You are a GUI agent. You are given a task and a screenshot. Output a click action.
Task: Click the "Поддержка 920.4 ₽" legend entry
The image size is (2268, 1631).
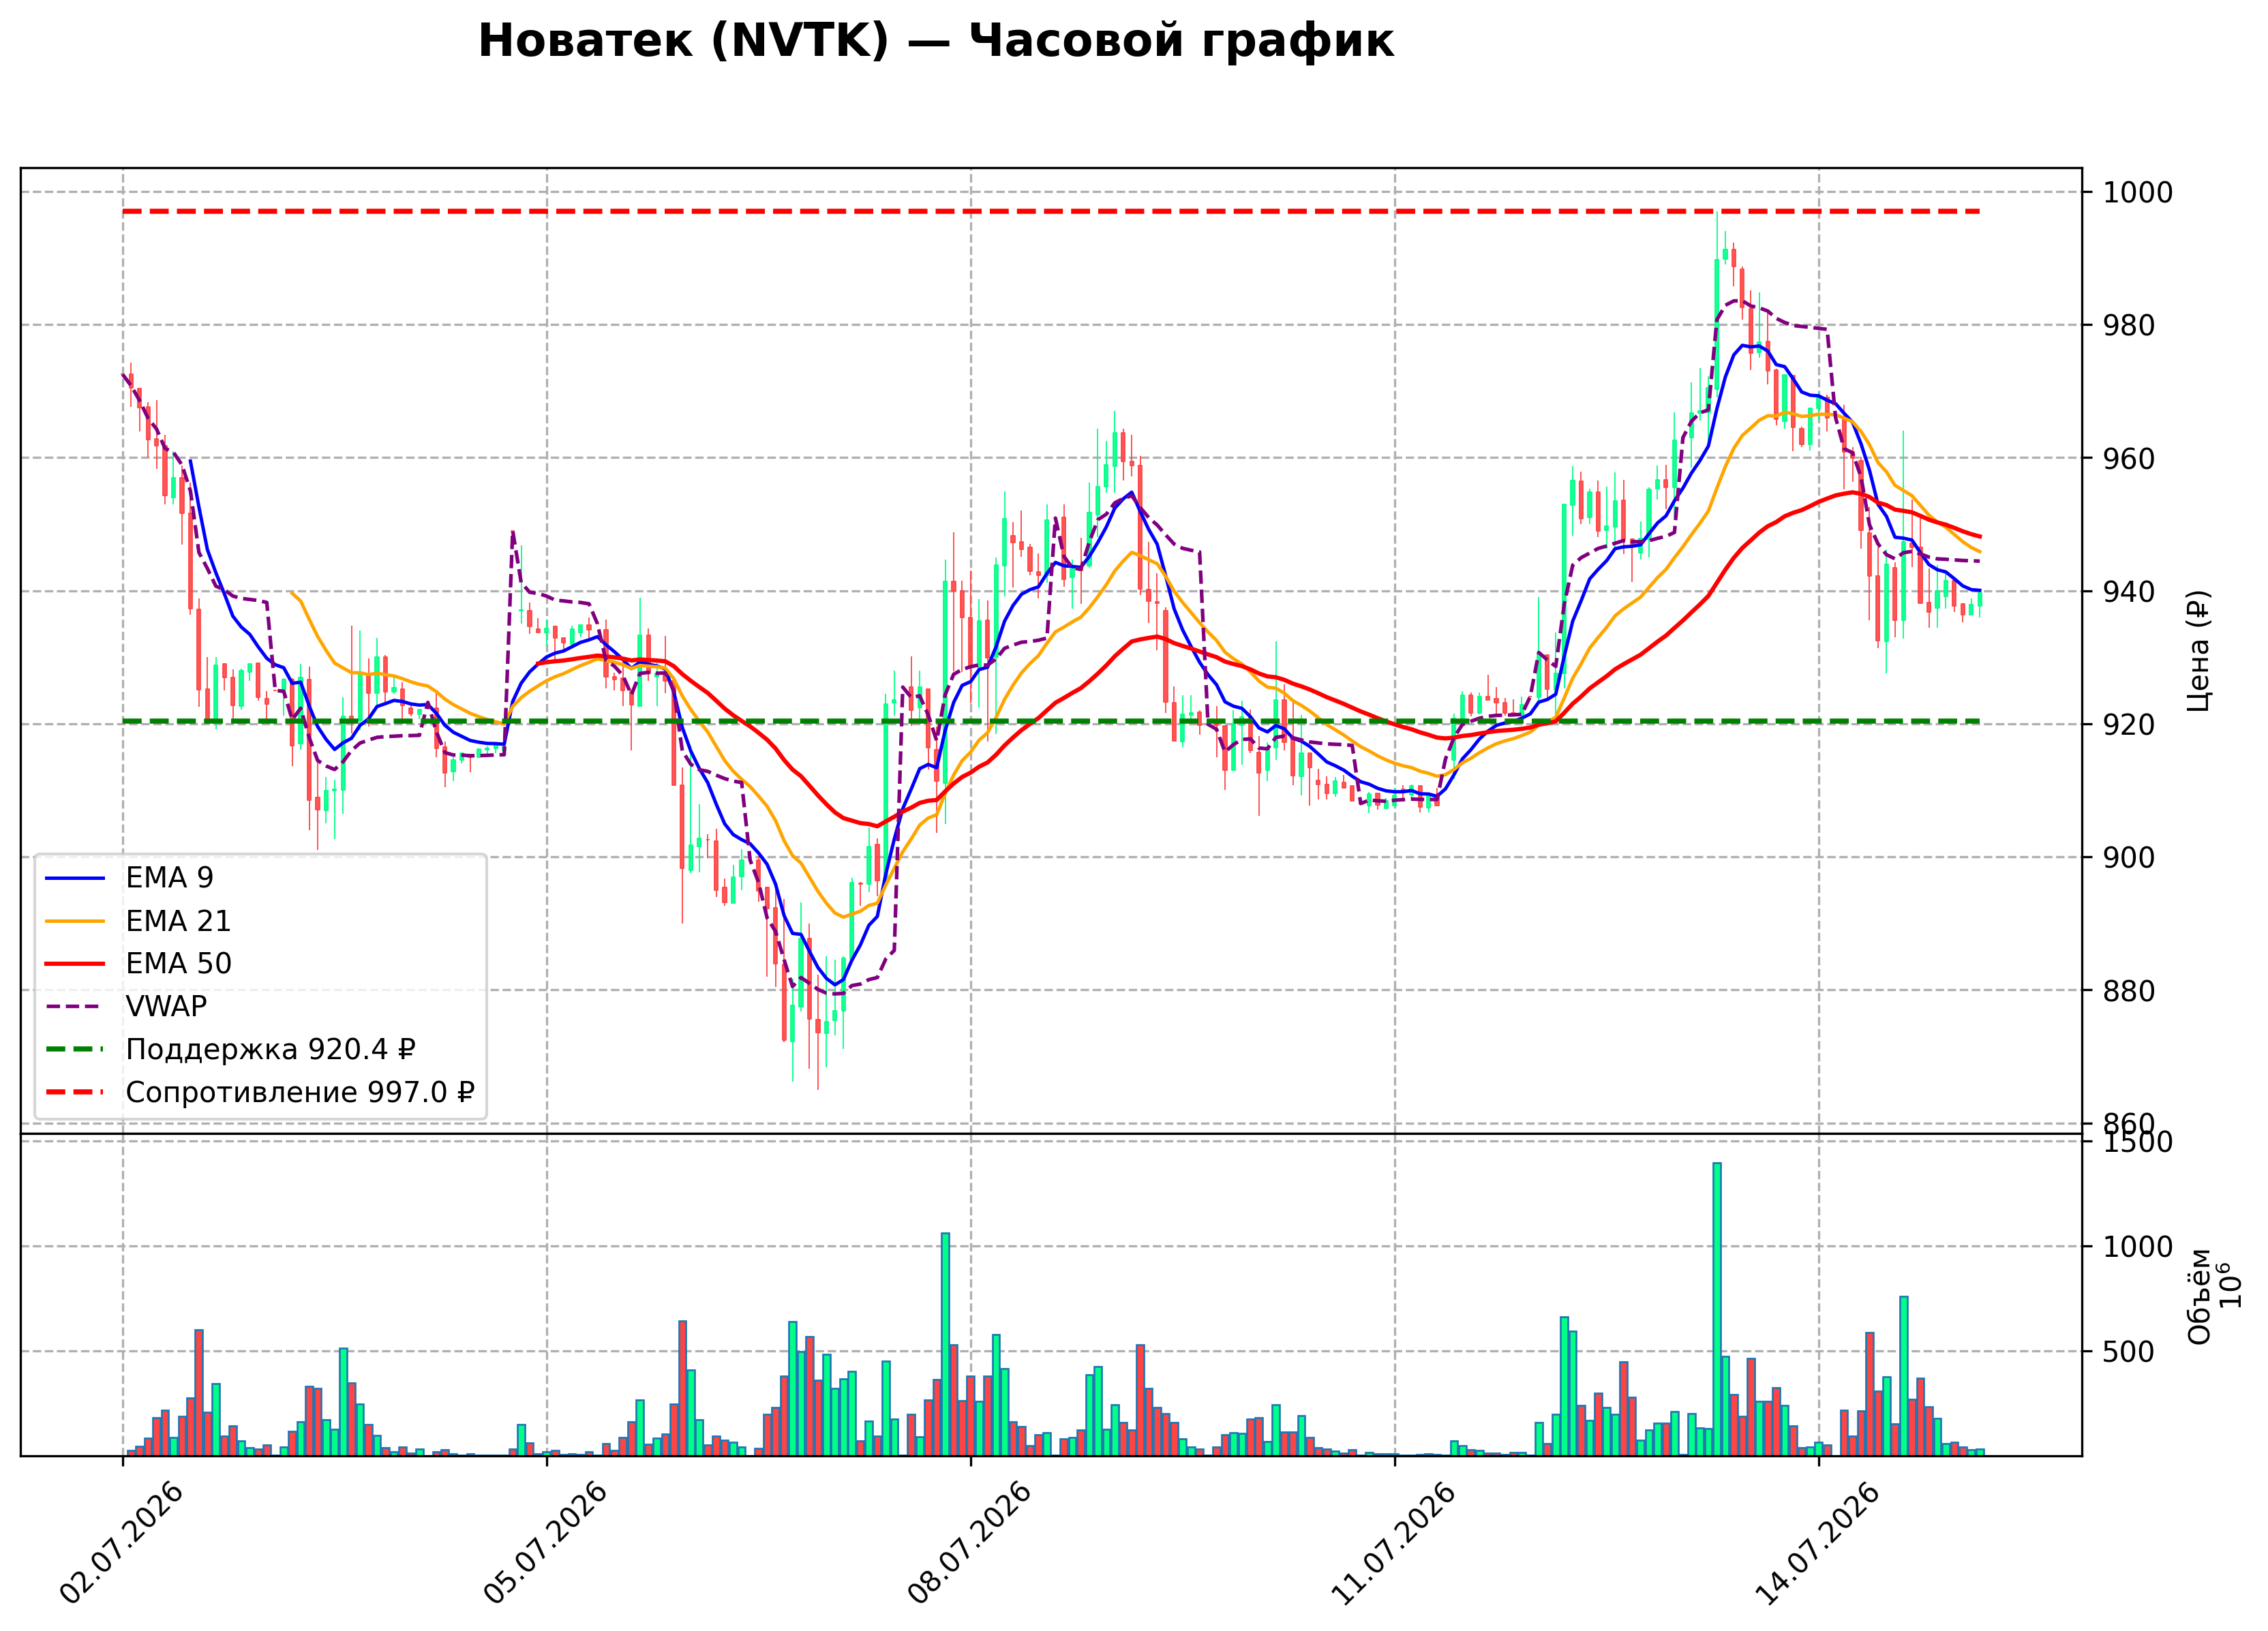coord(270,1050)
